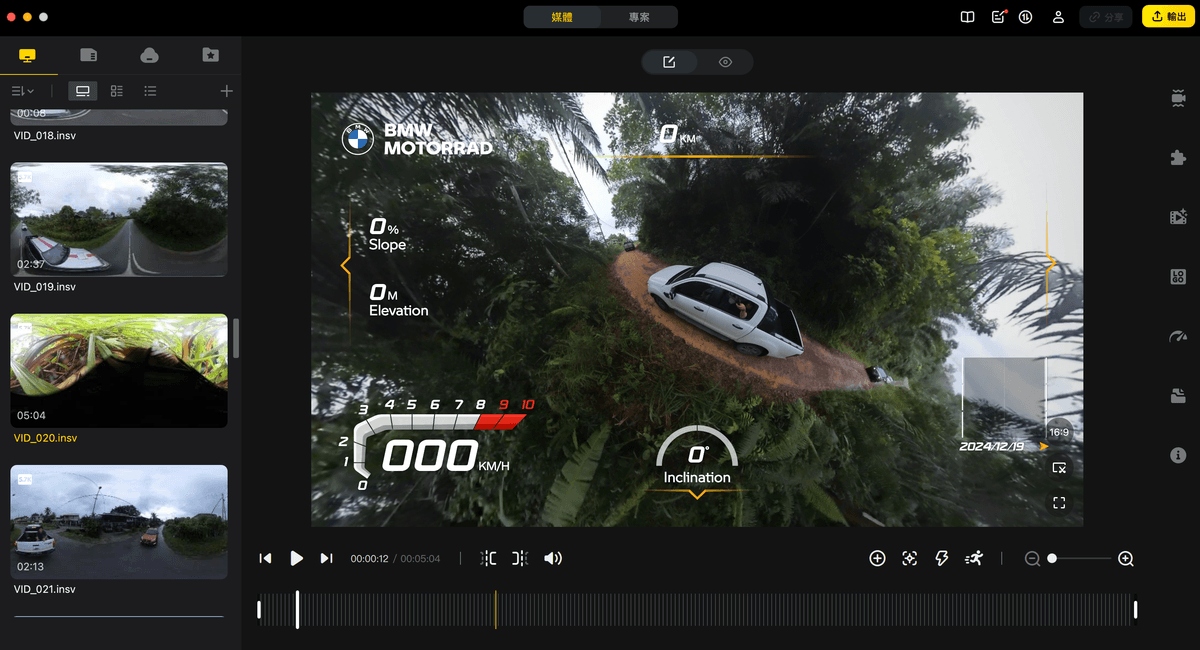
Task: Open the stabilization camera icon in right sidebar
Action: point(1178,97)
